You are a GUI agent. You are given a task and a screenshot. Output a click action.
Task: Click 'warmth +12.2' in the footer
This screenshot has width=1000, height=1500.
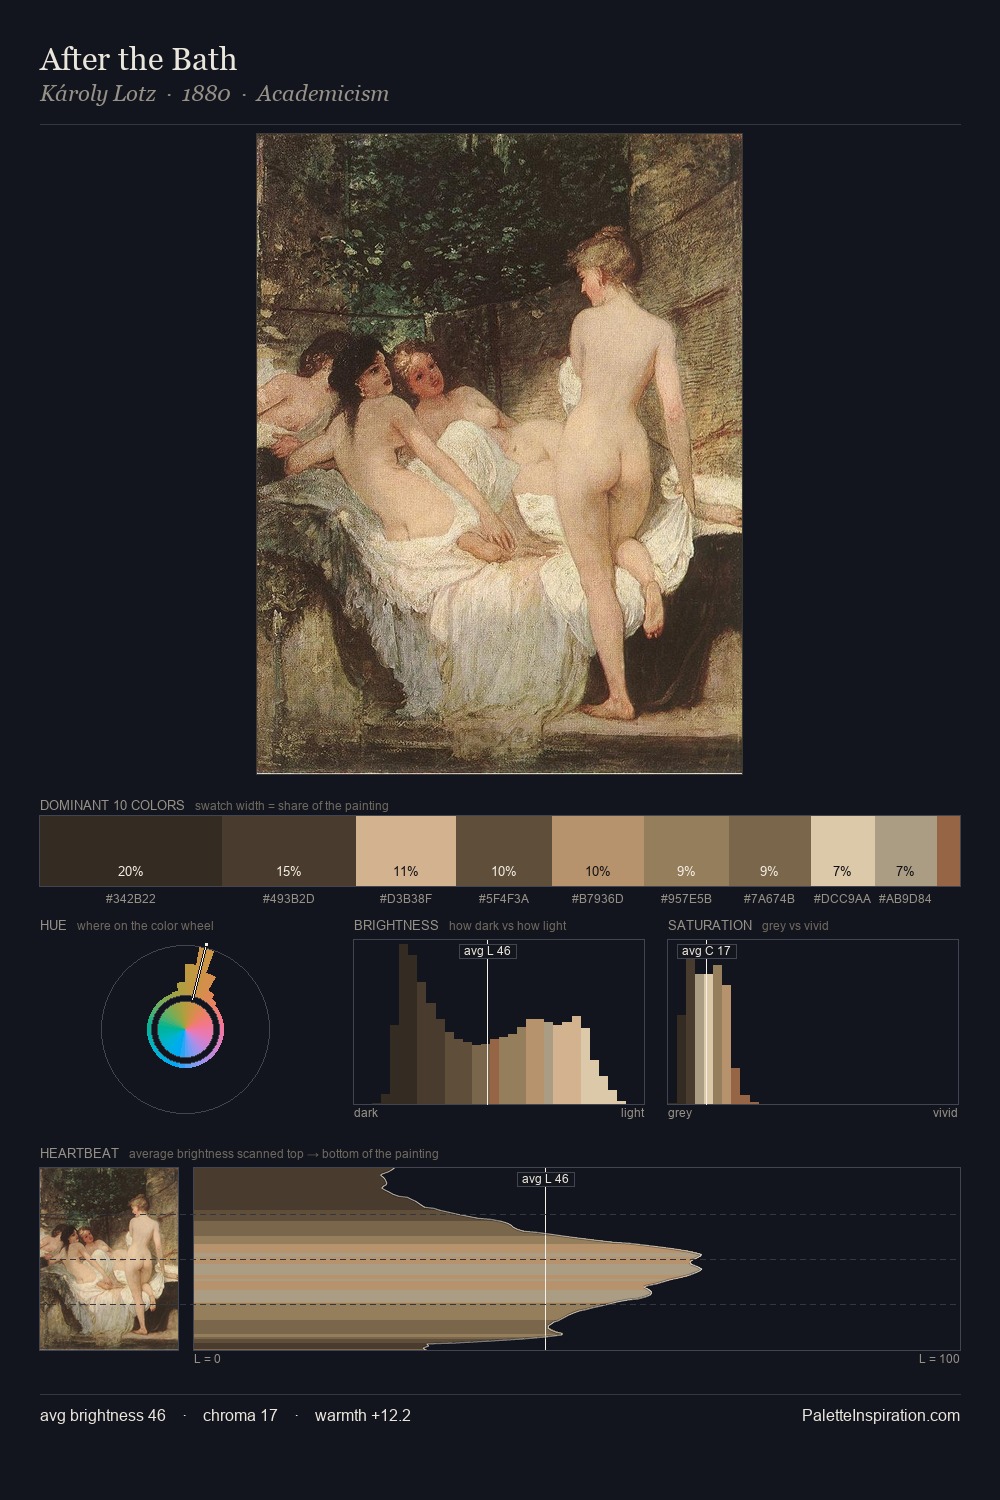363,1415
